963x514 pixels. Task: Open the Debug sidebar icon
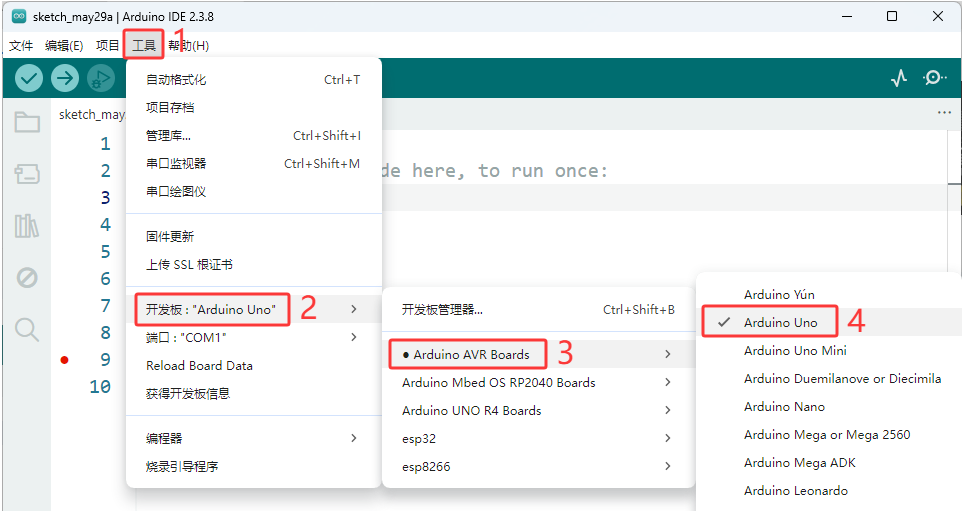coord(27,278)
